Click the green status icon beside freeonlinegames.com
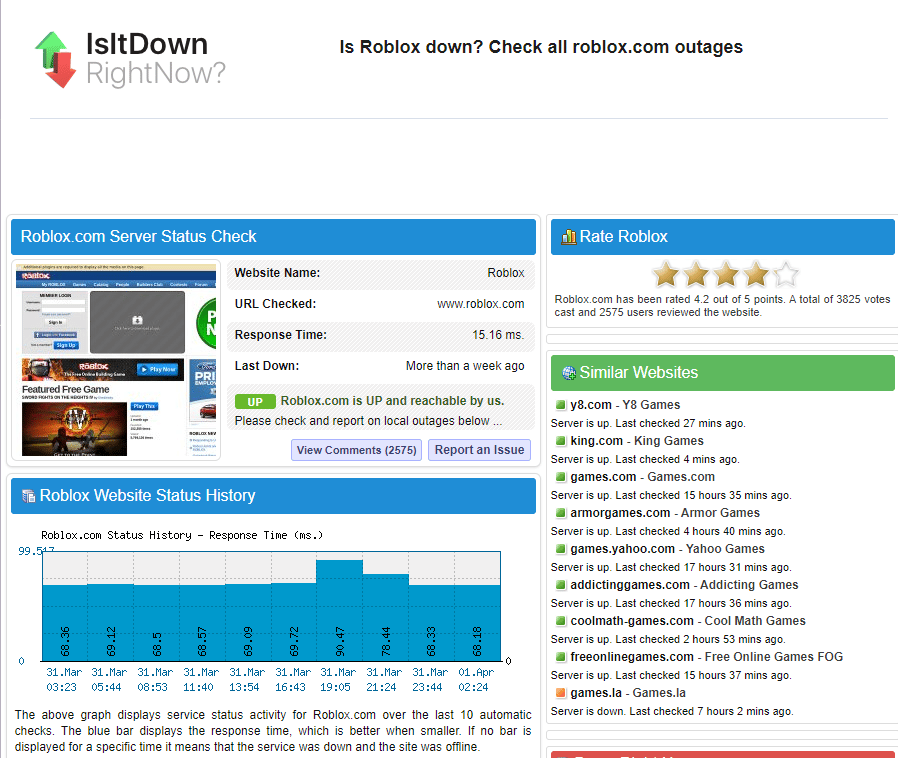The height and width of the screenshot is (758, 898). pyautogui.click(x=561, y=657)
